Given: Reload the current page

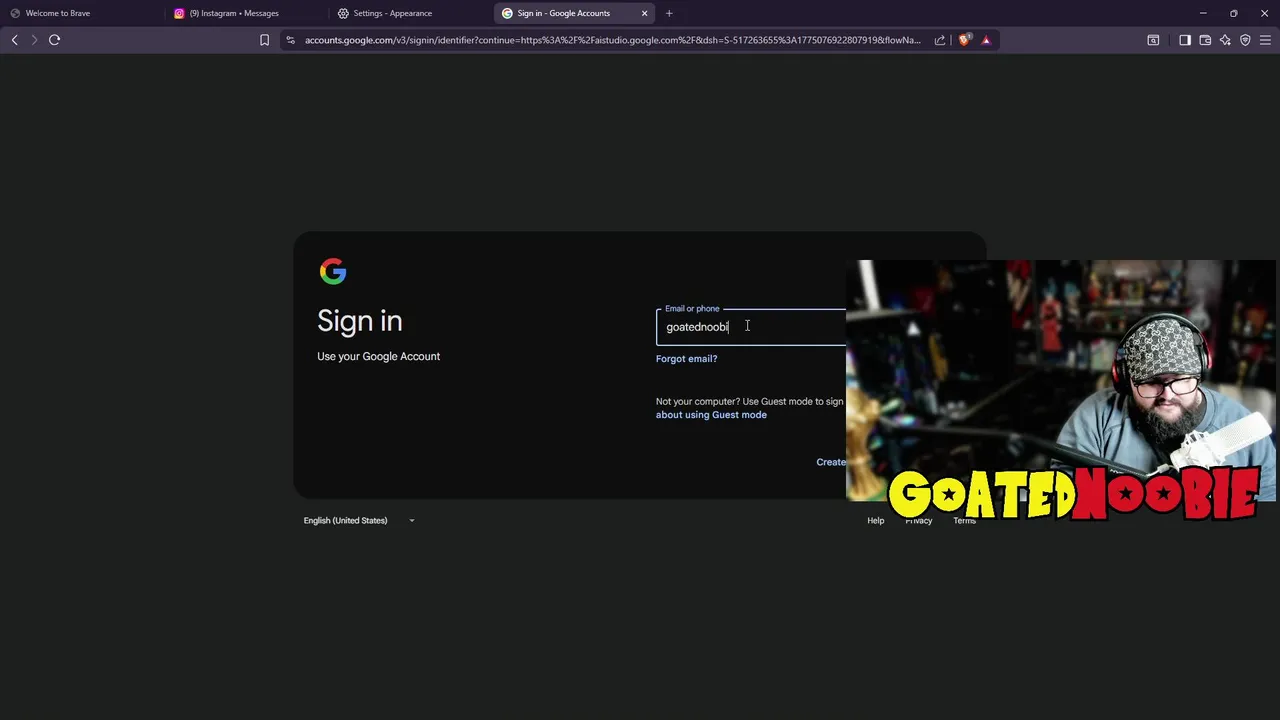Looking at the screenshot, I should click(55, 40).
